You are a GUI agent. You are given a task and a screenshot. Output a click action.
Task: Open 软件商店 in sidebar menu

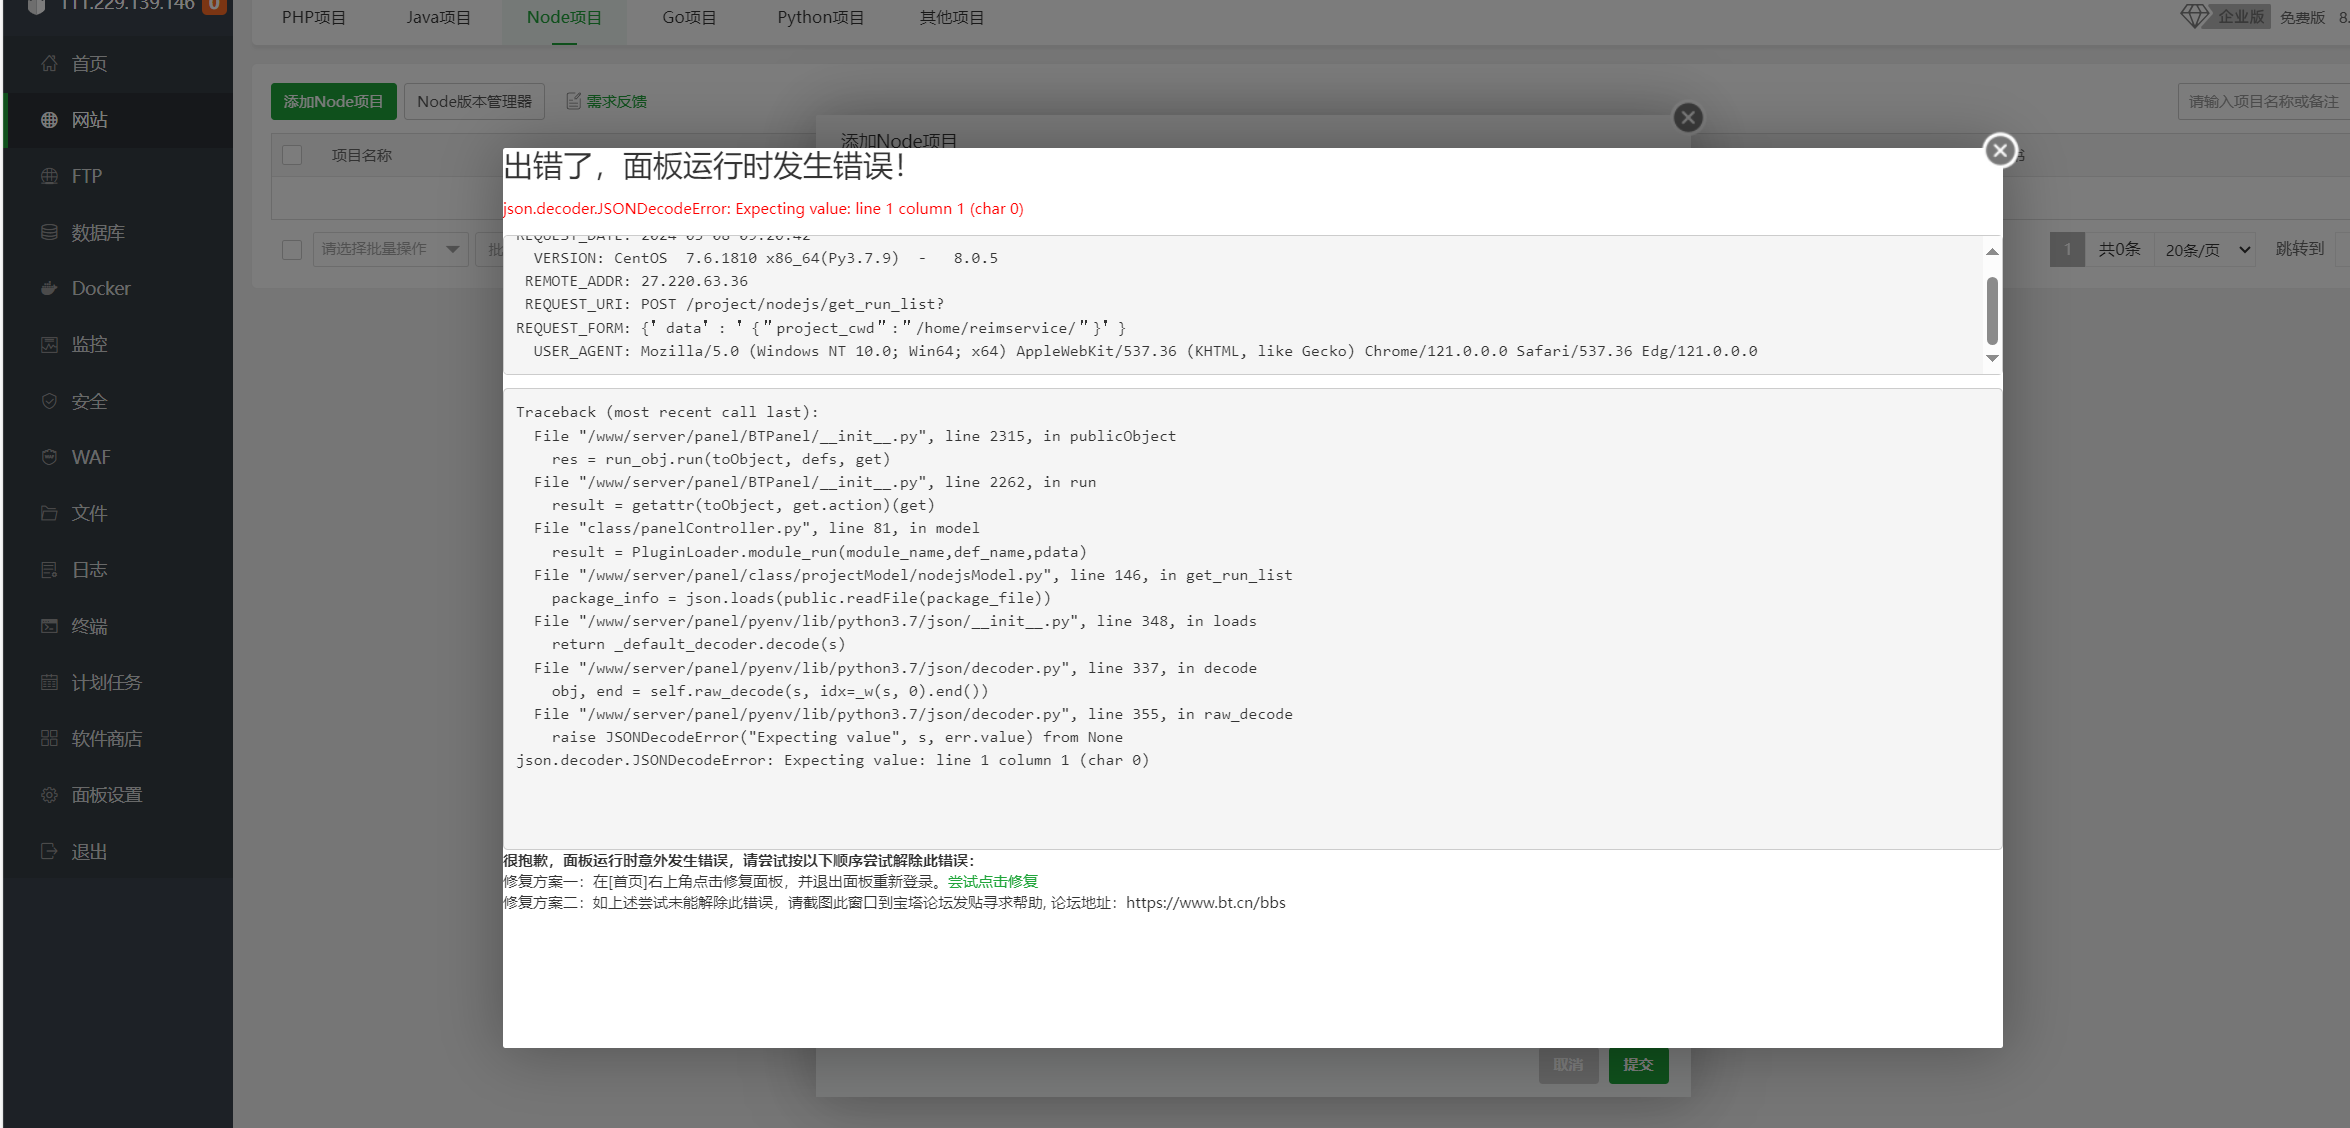[x=107, y=738]
